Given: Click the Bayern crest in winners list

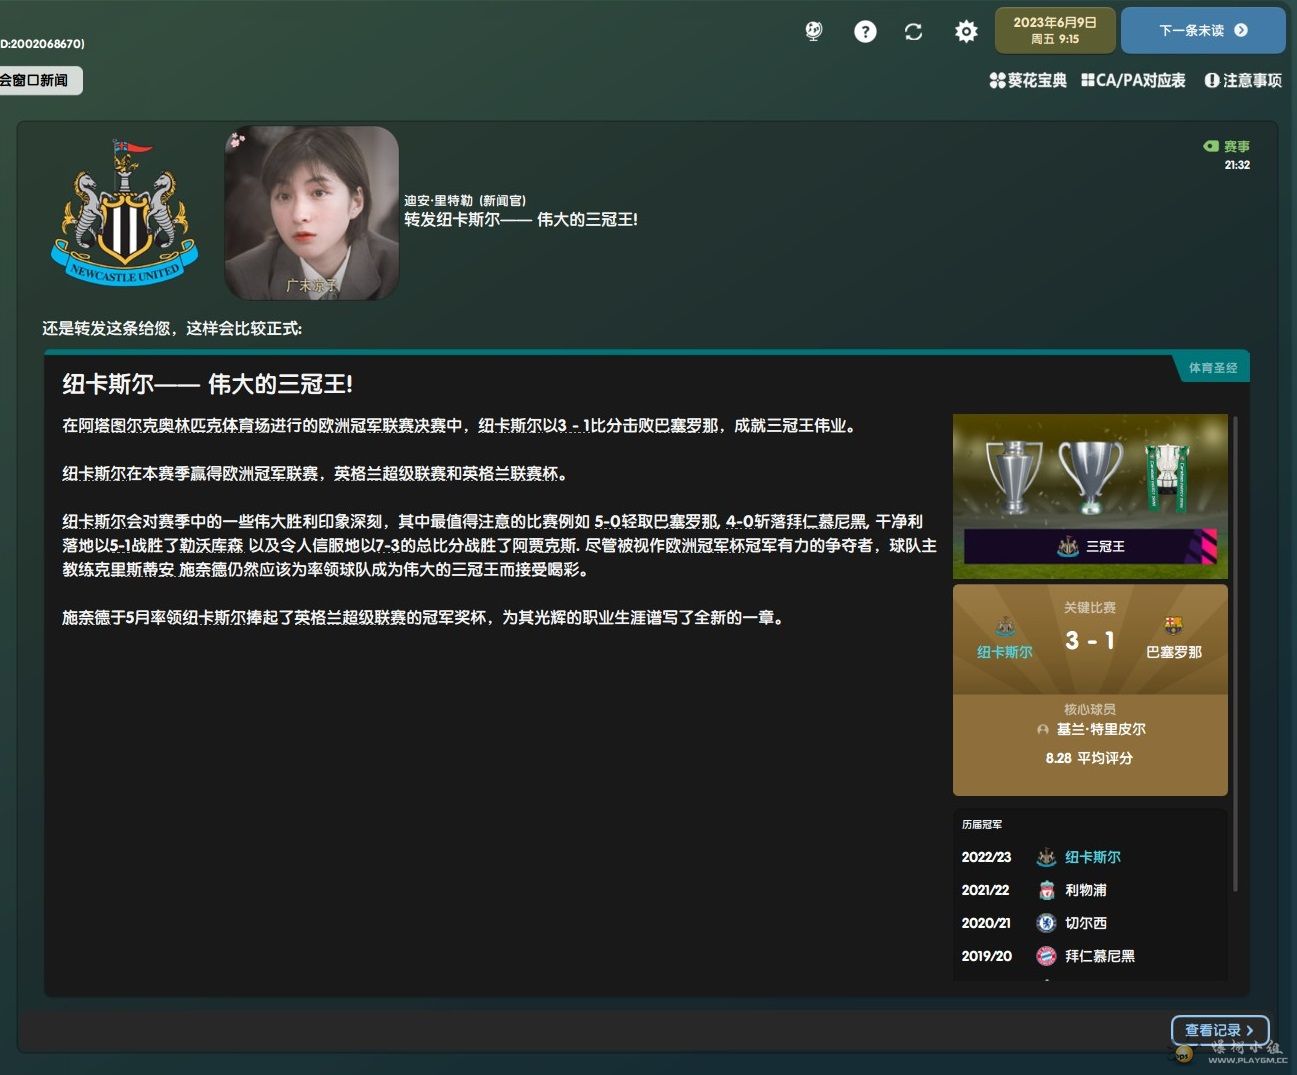Looking at the screenshot, I should click(x=1046, y=956).
